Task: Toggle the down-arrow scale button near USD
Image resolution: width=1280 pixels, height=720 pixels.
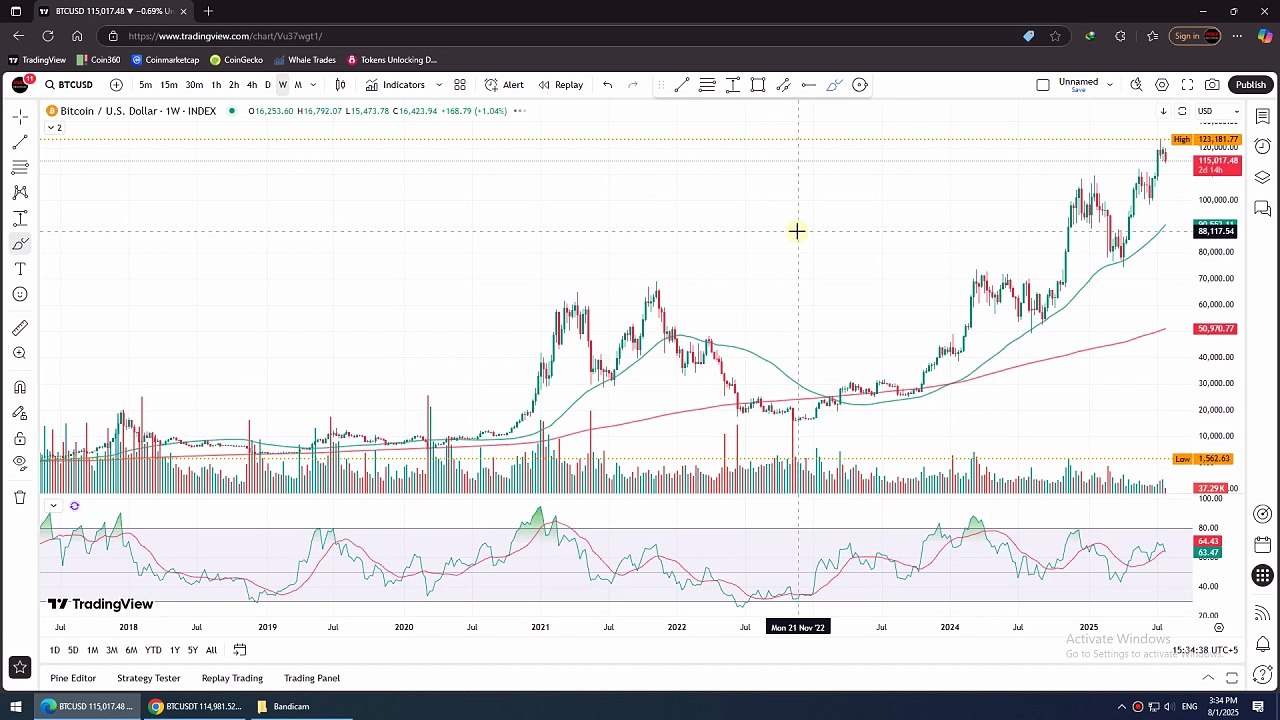Action: click(1163, 111)
